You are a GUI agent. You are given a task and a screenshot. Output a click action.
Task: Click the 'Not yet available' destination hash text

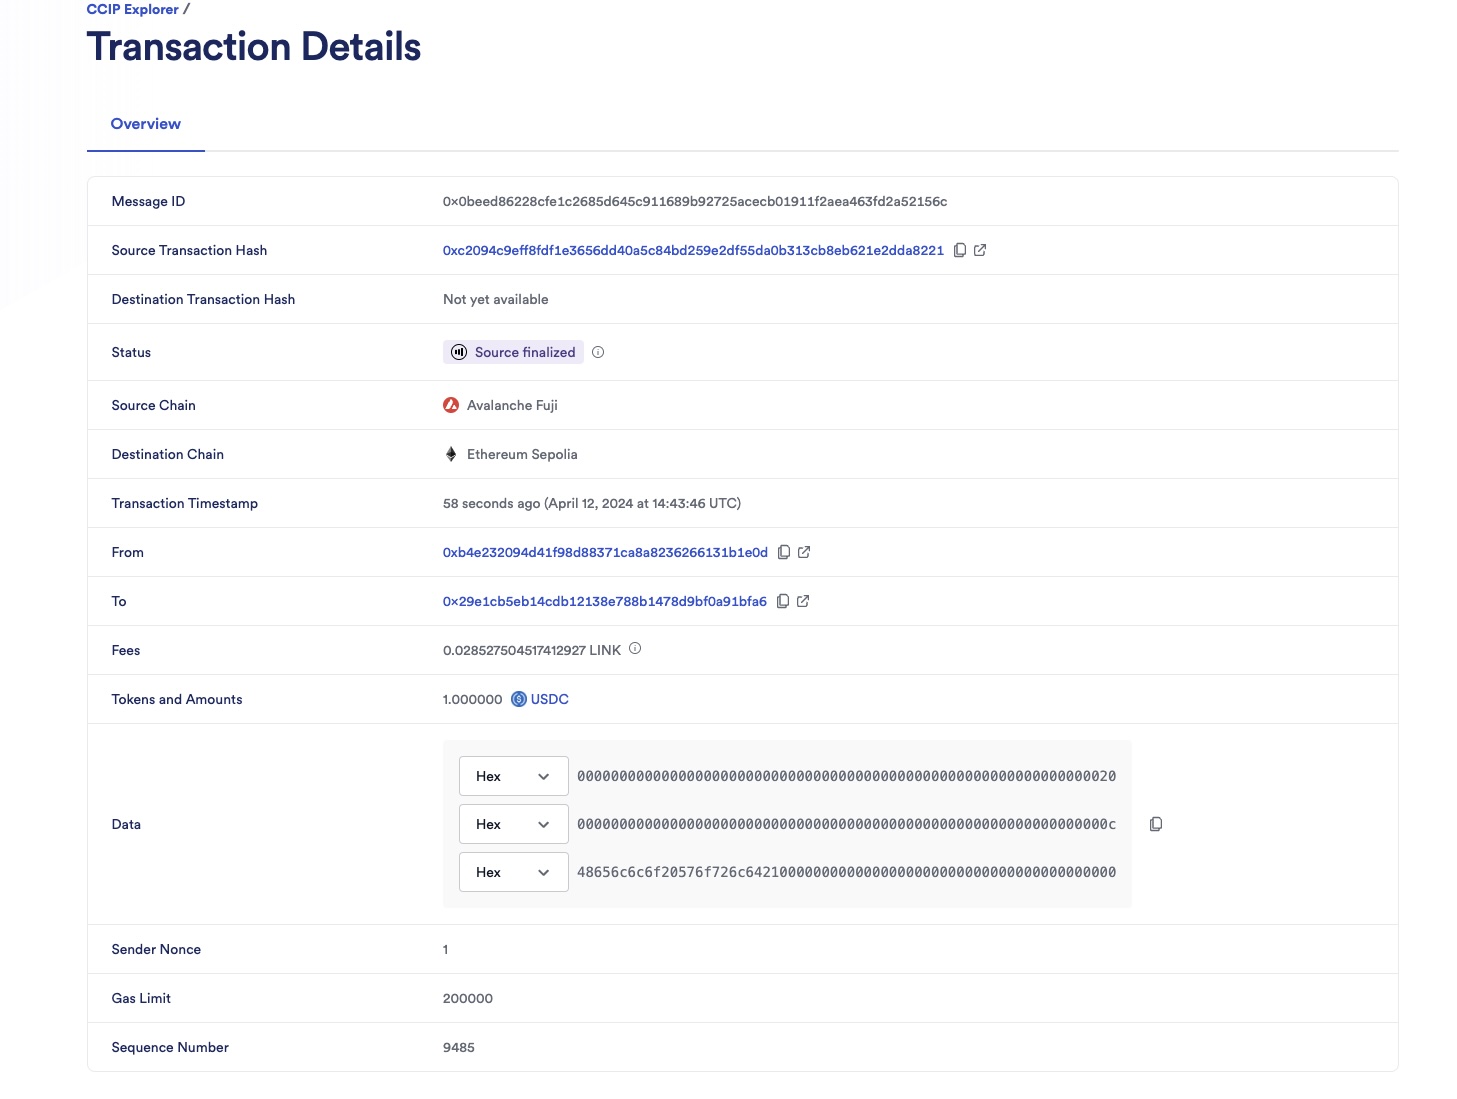pyautogui.click(x=496, y=299)
